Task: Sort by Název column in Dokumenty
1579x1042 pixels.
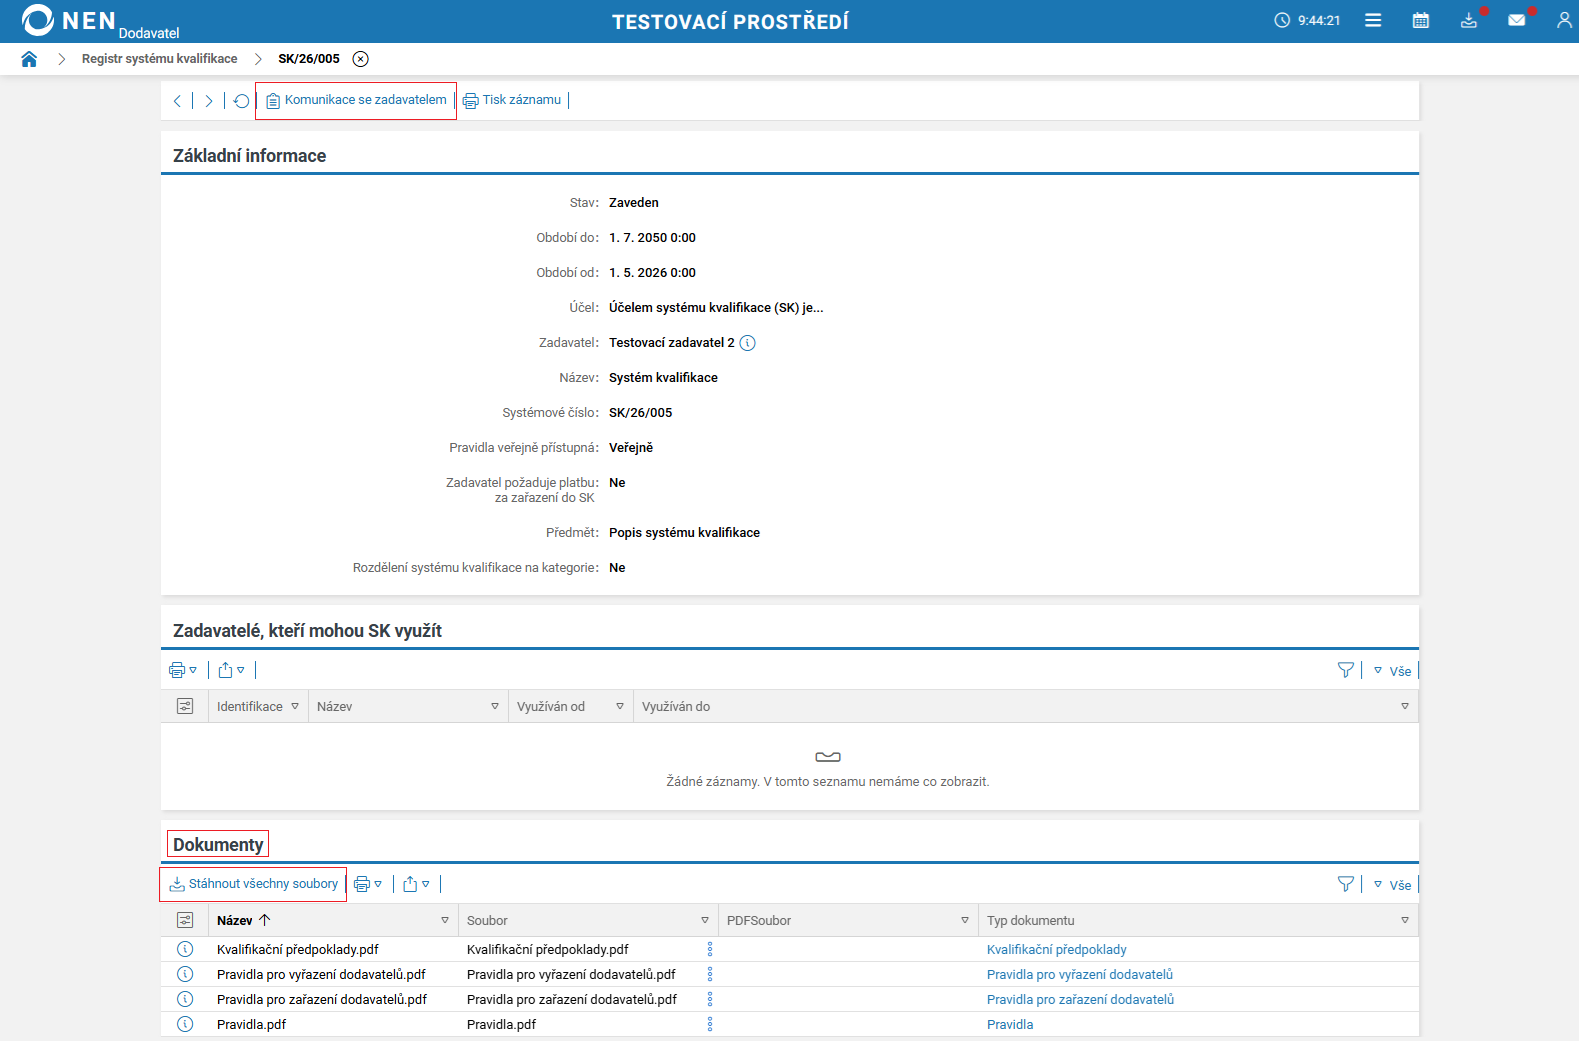Action: pyautogui.click(x=244, y=920)
